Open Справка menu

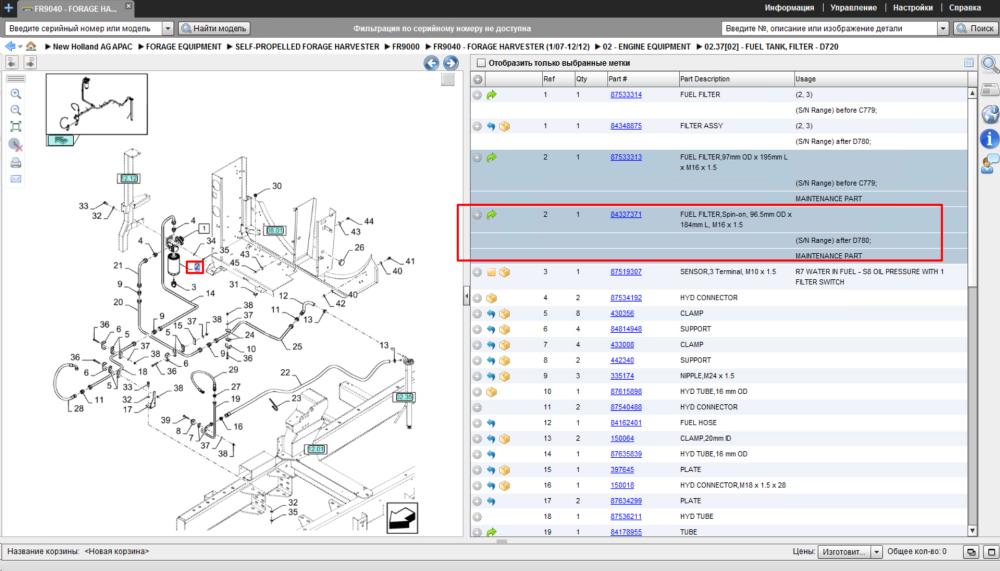click(965, 8)
